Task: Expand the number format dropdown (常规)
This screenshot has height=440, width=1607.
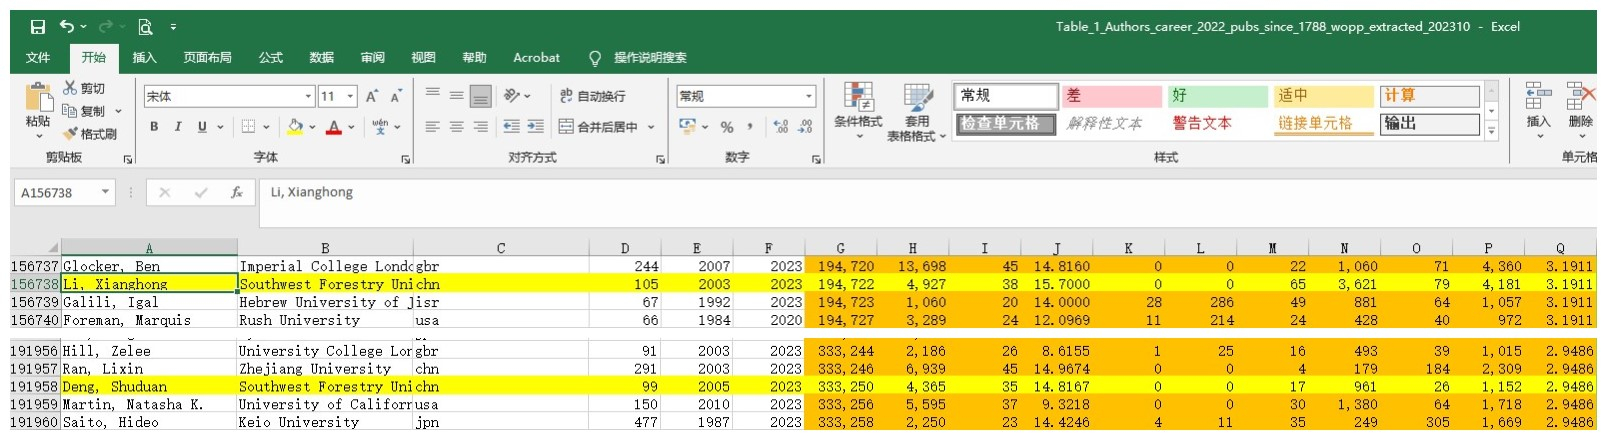Action: (x=809, y=96)
